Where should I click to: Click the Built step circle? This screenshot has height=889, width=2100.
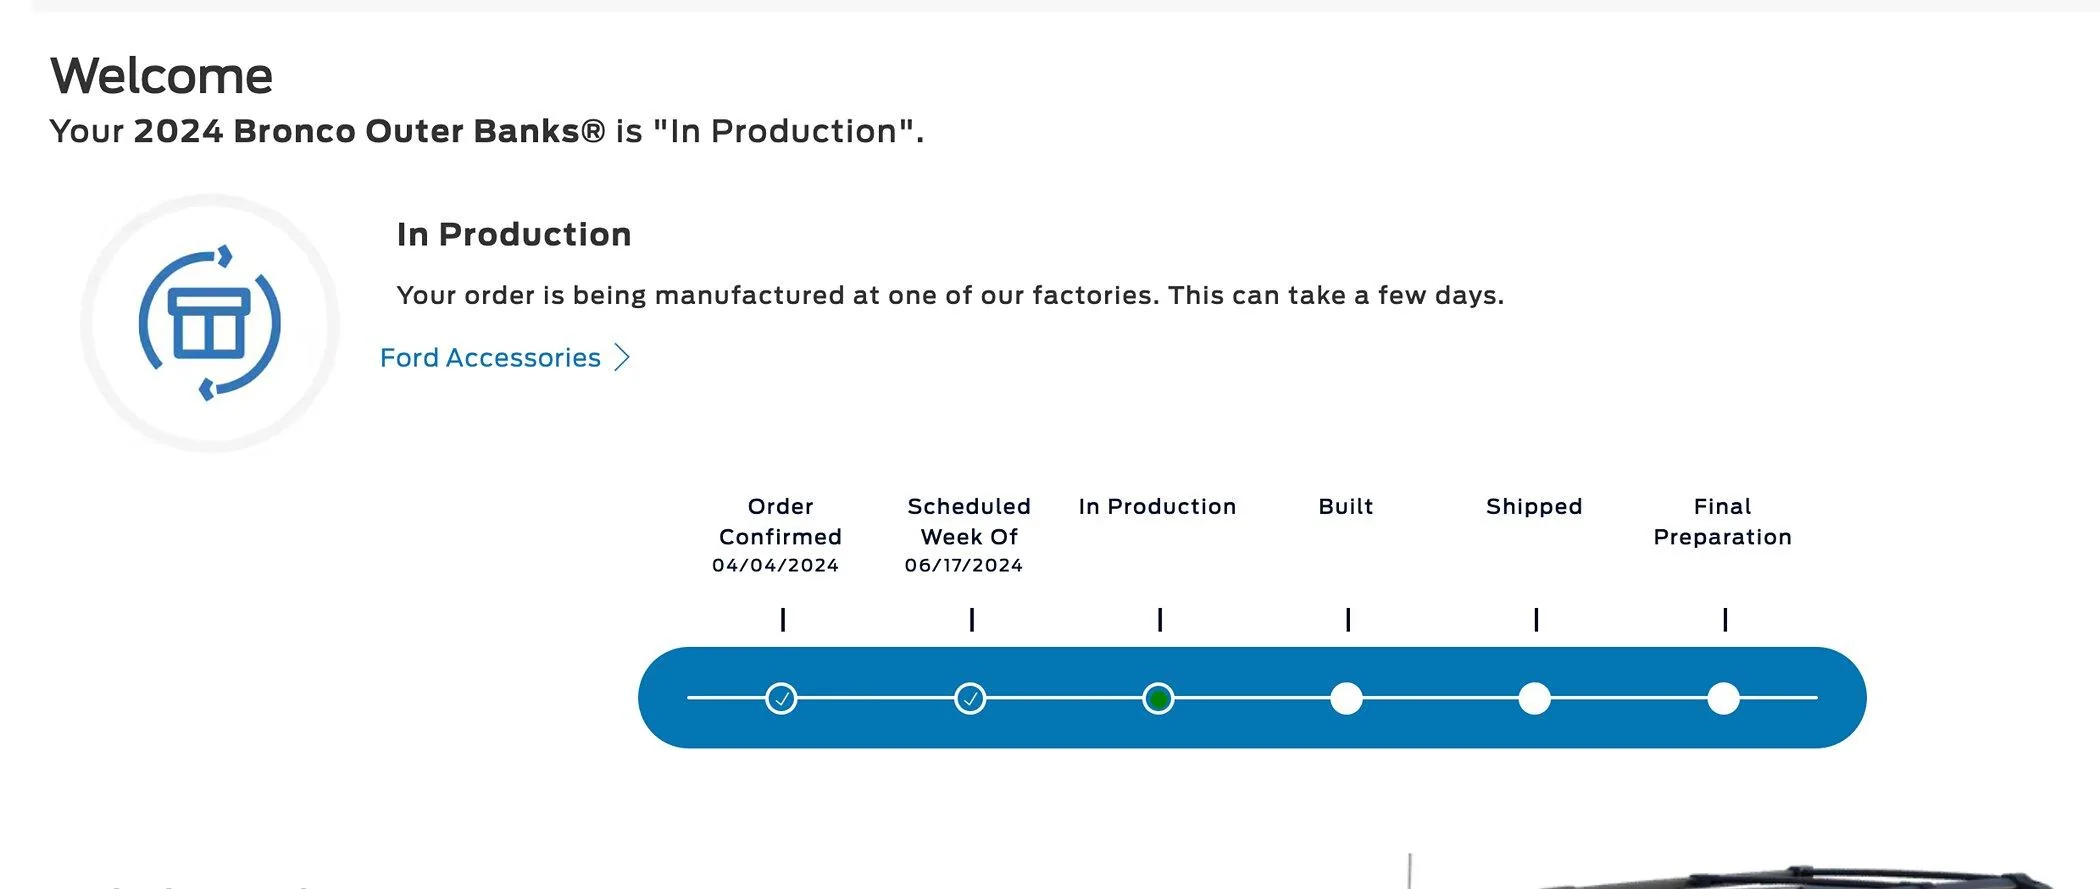click(1346, 698)
